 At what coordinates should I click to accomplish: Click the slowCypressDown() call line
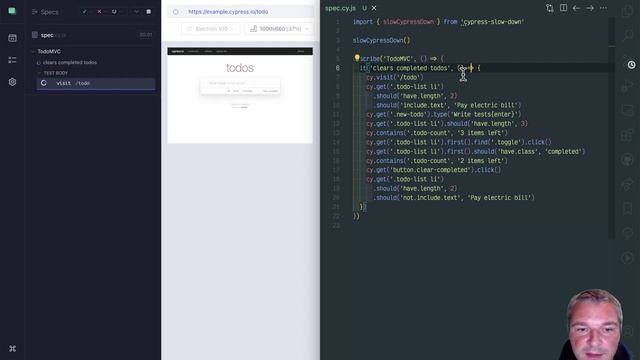coord(382,40)
